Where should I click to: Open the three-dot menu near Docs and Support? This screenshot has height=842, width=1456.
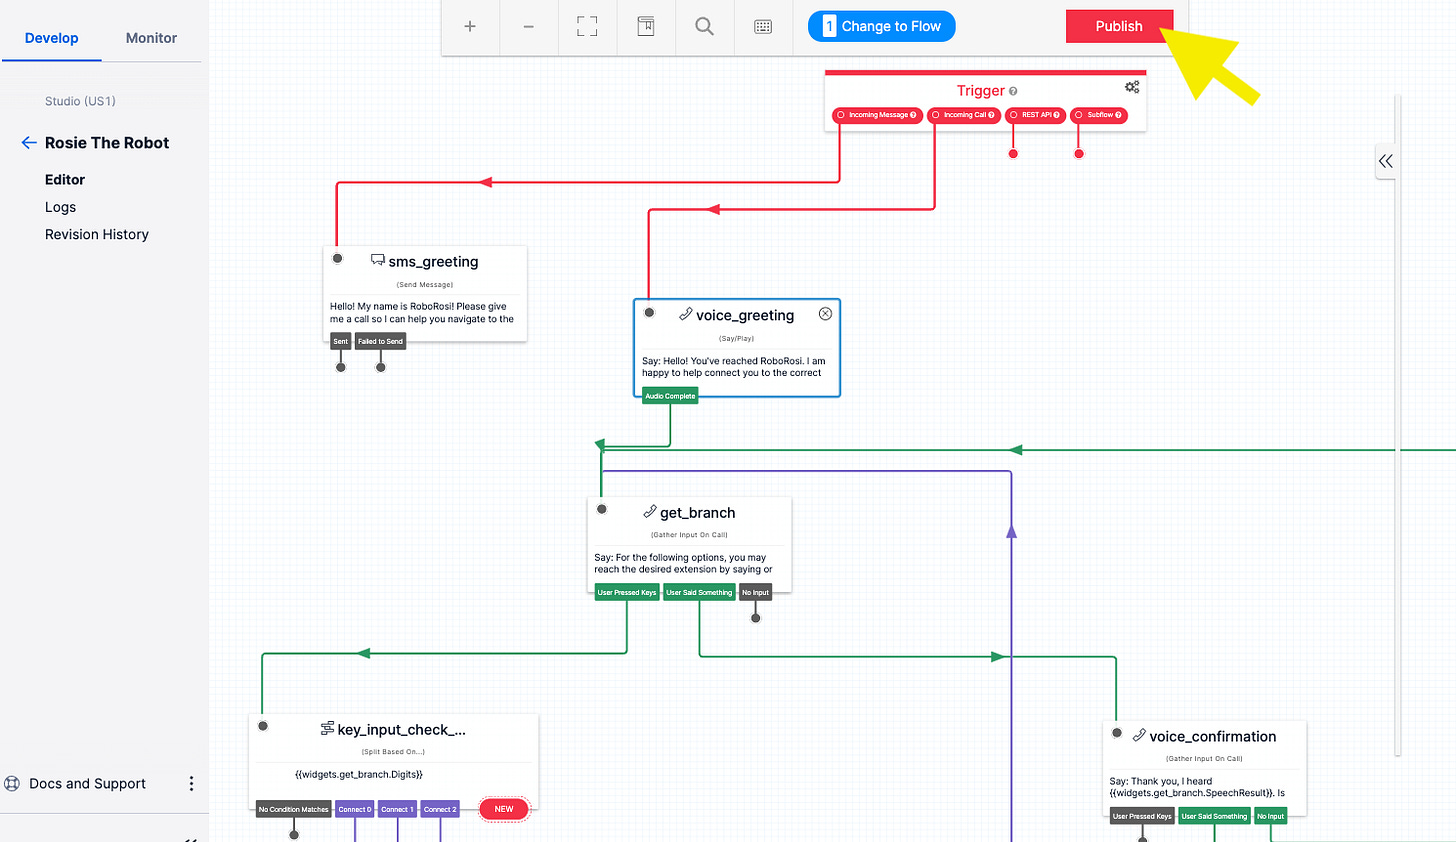[x=191, y=783]
